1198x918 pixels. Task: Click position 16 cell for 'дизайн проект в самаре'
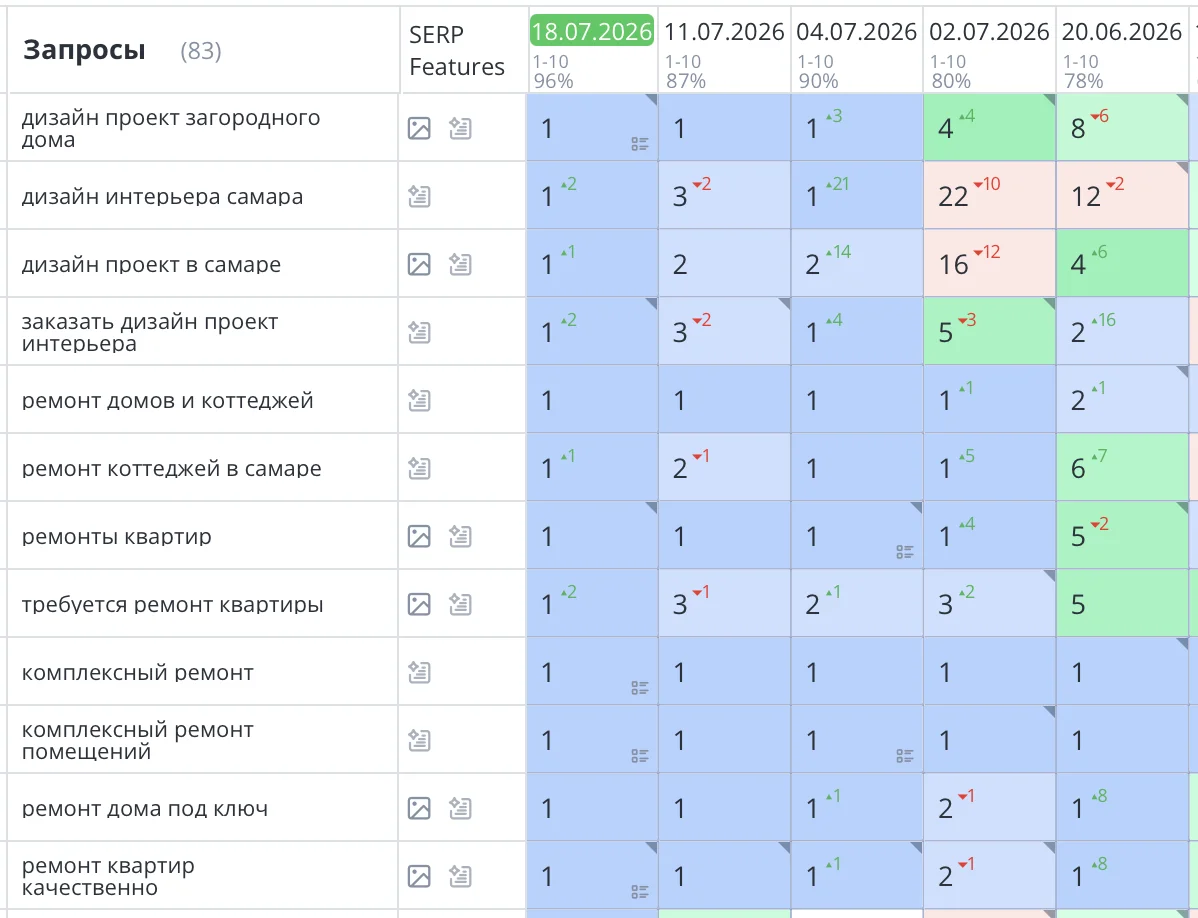click(989, 264)
